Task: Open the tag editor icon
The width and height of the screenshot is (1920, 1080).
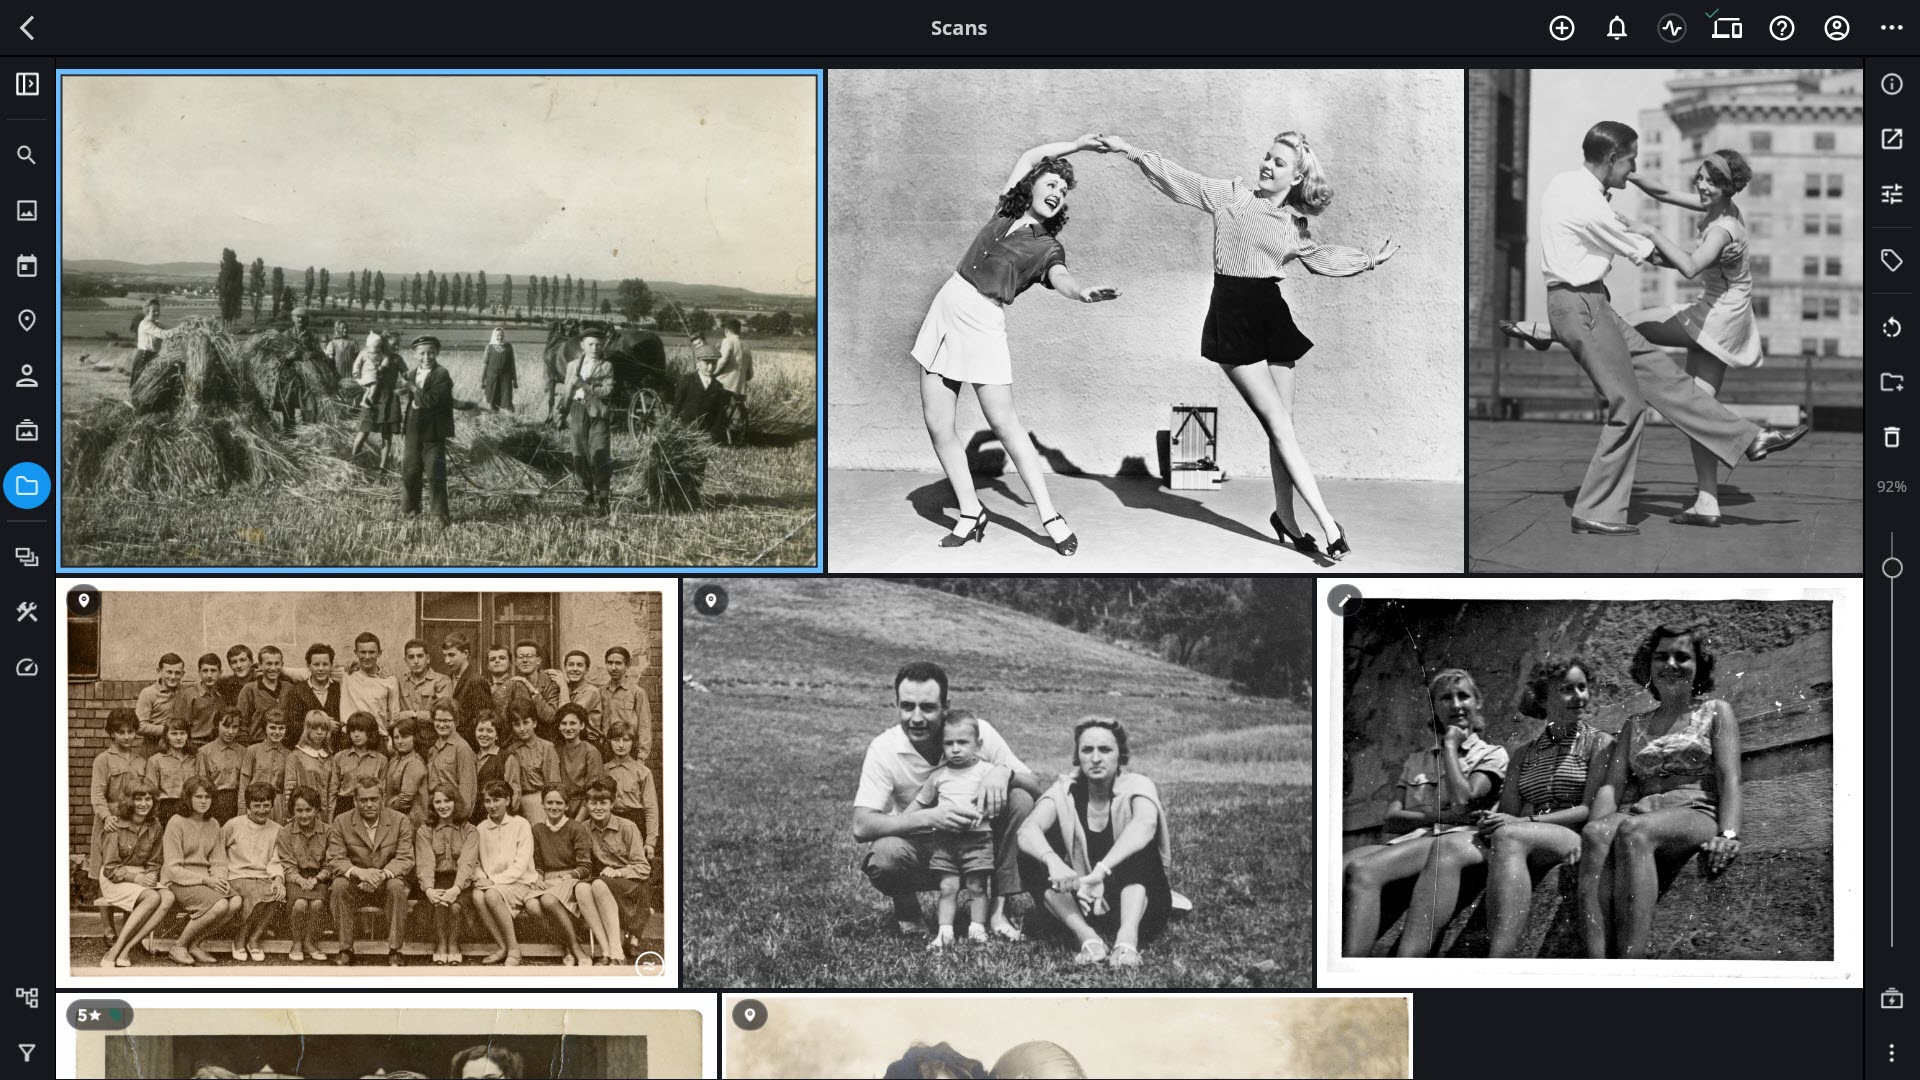Action: pyautogui.click(x=1892, y=261)
